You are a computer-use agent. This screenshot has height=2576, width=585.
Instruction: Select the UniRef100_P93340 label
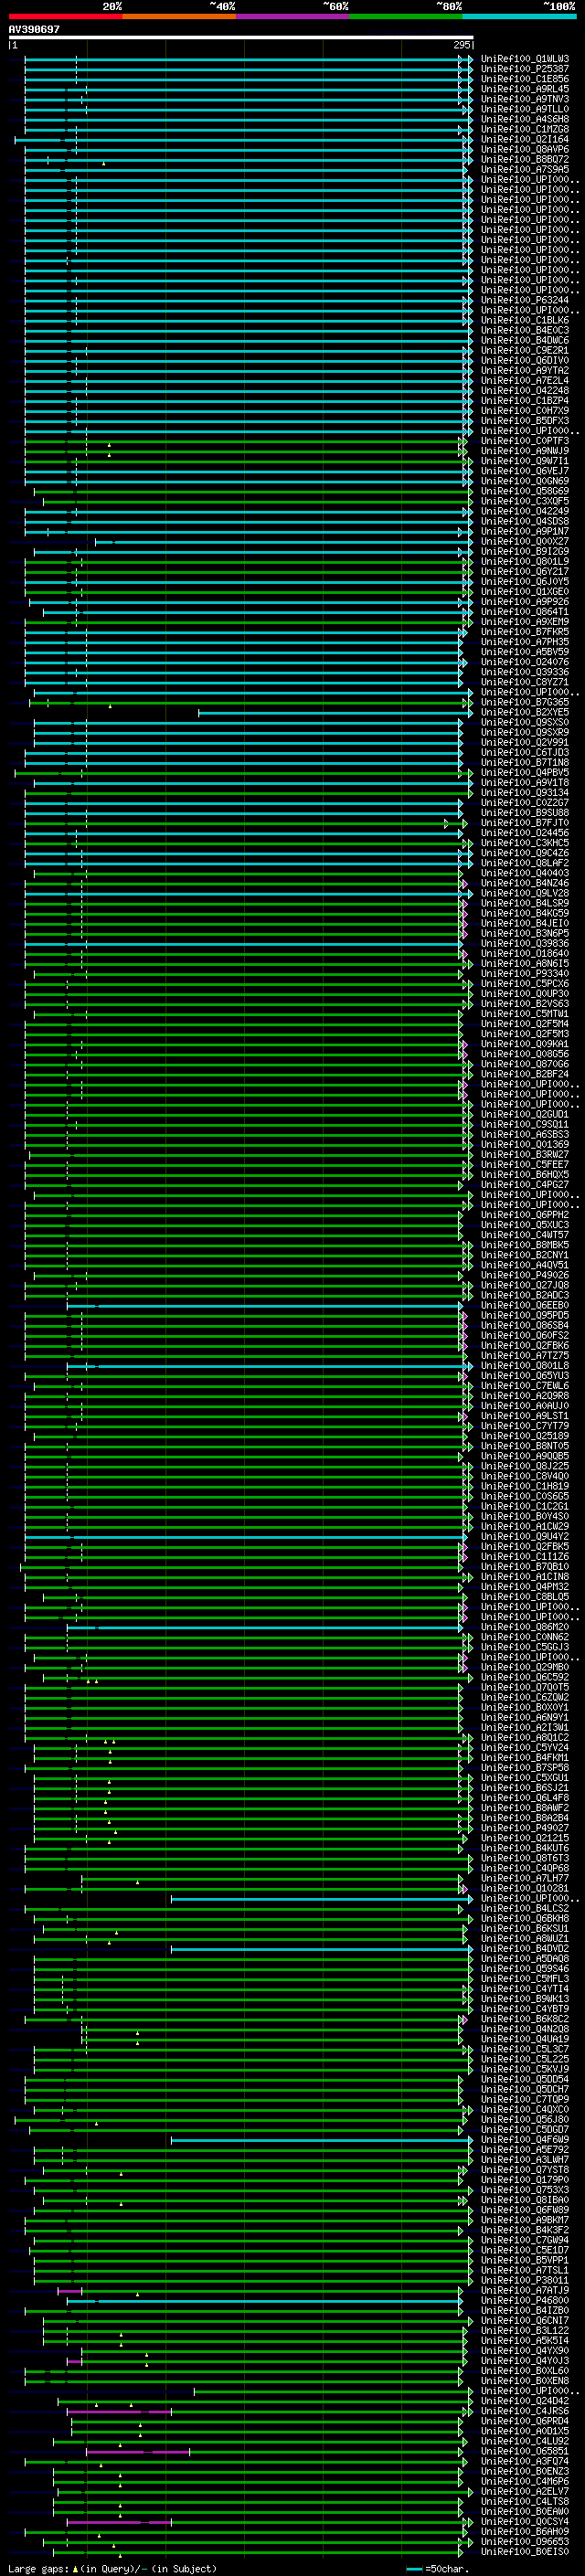tap(525, 974)
